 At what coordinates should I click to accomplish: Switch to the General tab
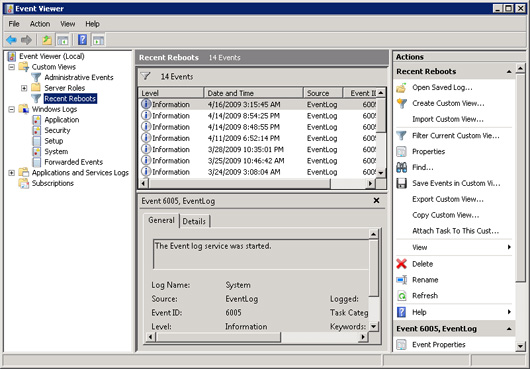tap(161, 220)
